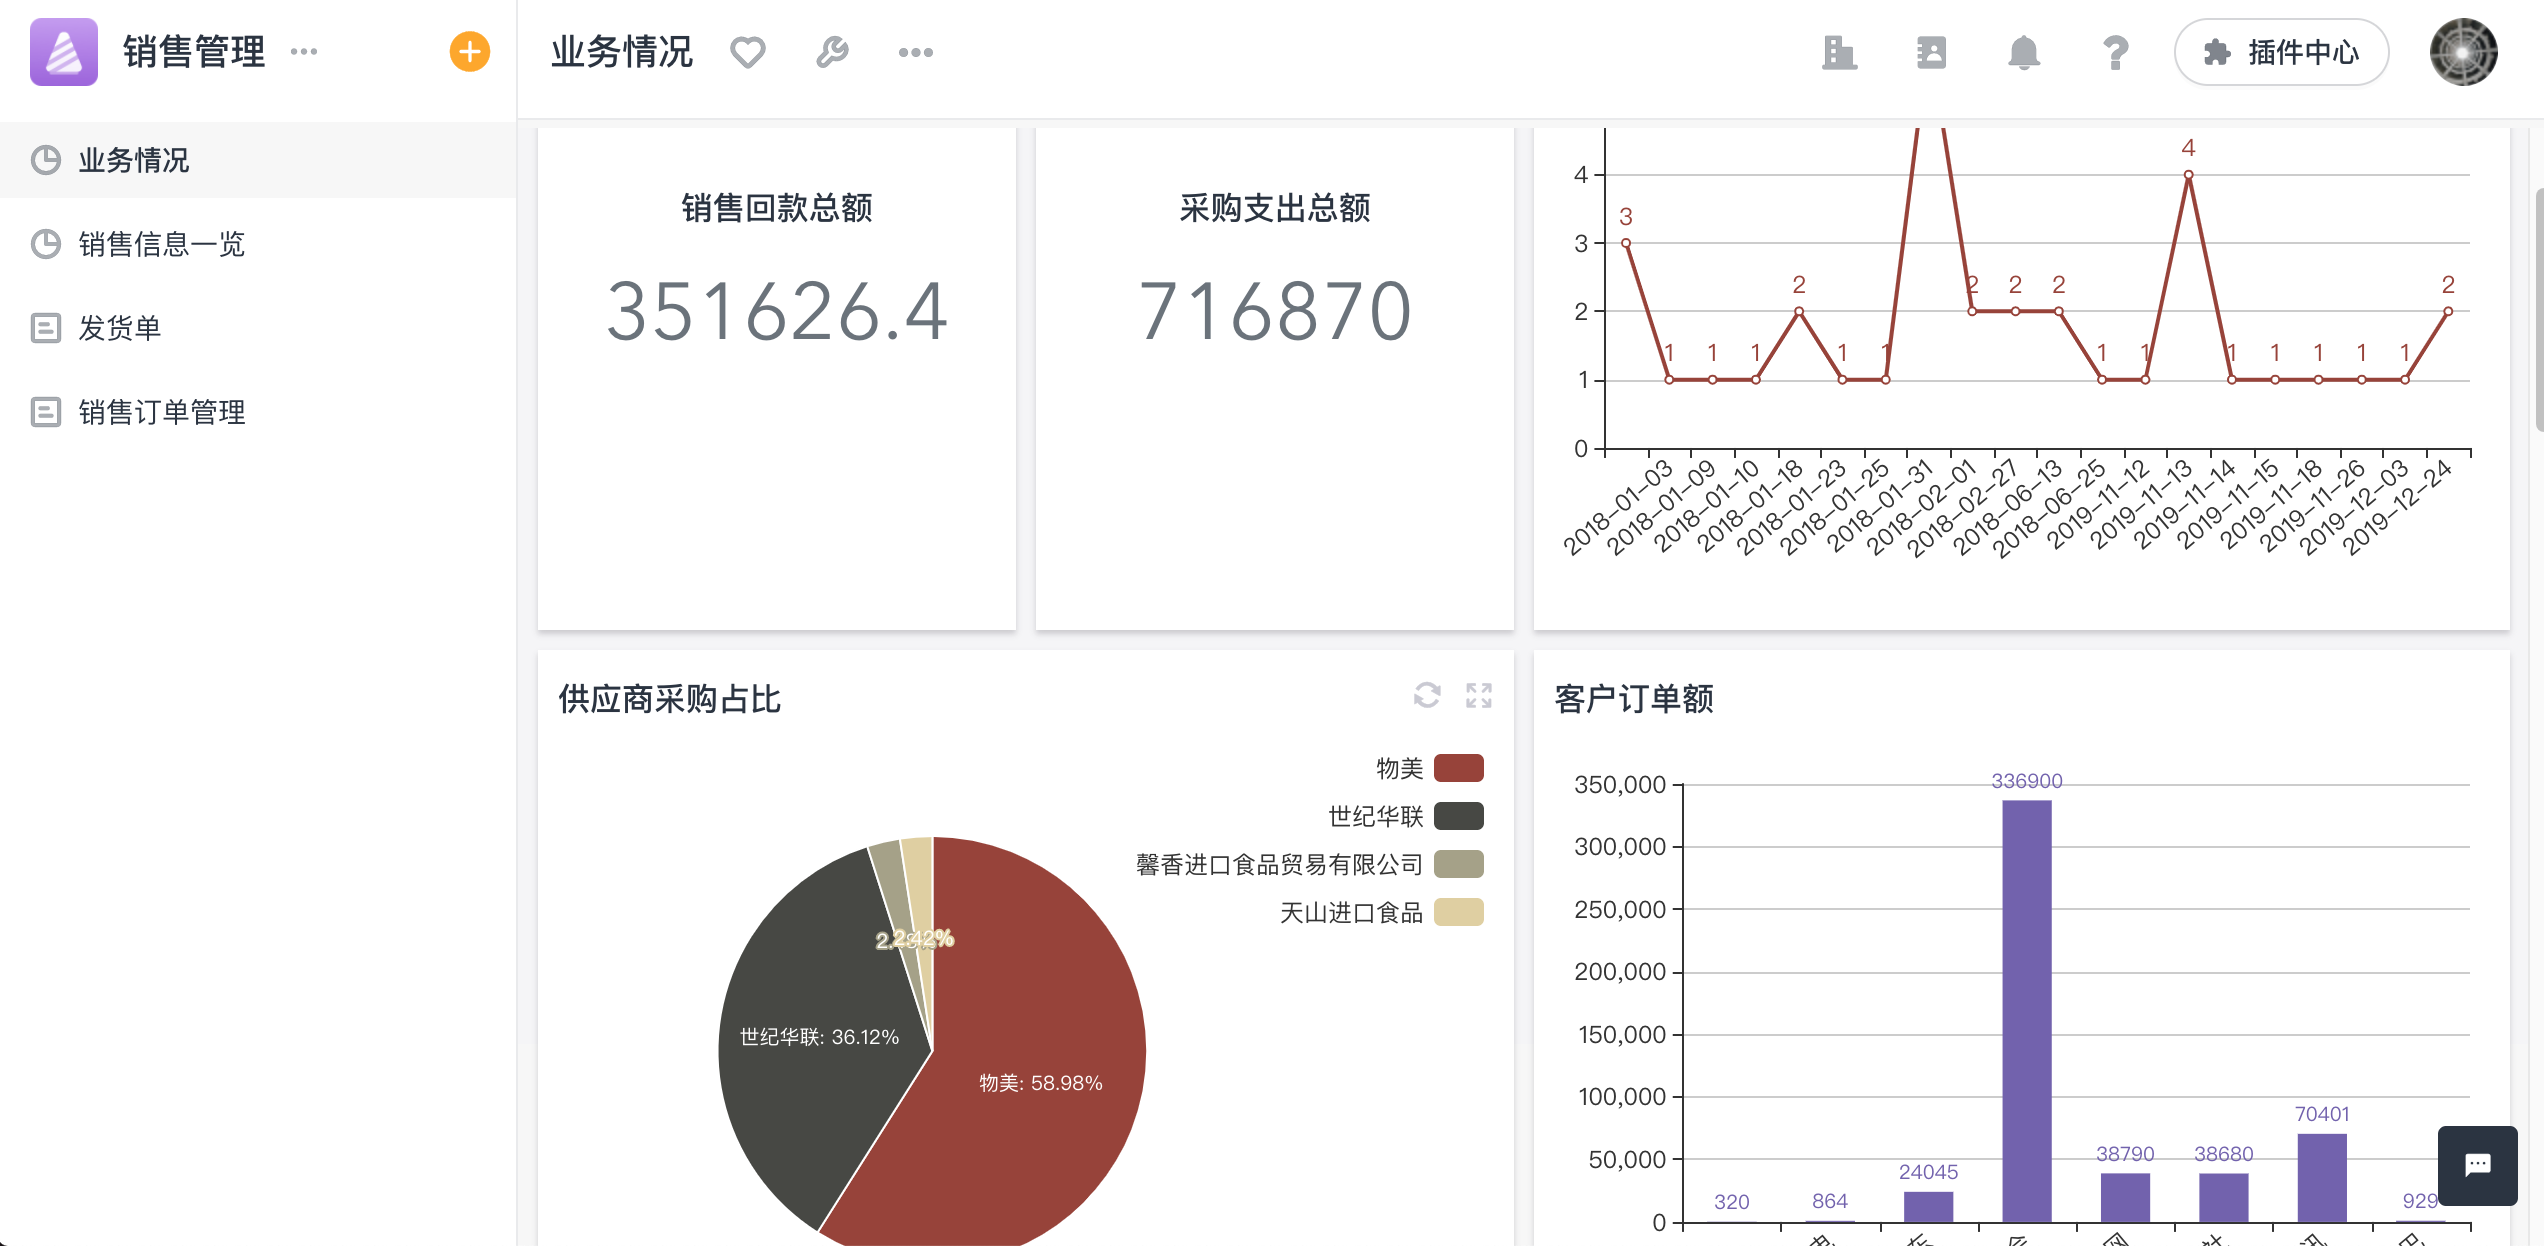Open the three-dot menu next to 业务情况 title
Image resolution: width=2544 pixels, height=1246 pixels.
[x=915, y=52]
